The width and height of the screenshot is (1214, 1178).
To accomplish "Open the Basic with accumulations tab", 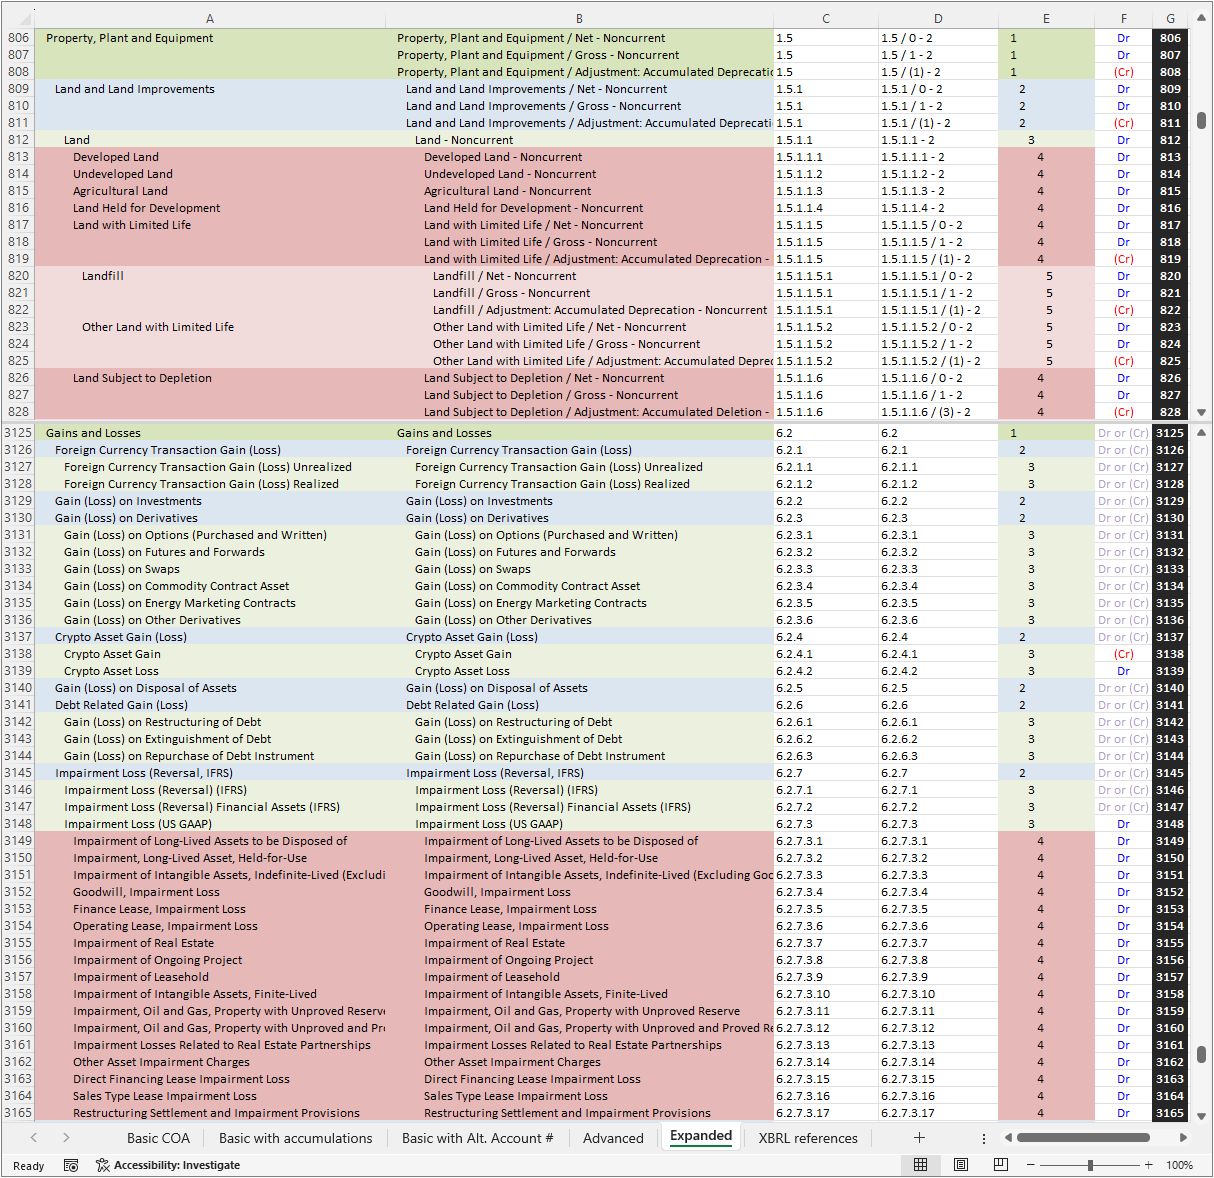I will point(294,1137).
